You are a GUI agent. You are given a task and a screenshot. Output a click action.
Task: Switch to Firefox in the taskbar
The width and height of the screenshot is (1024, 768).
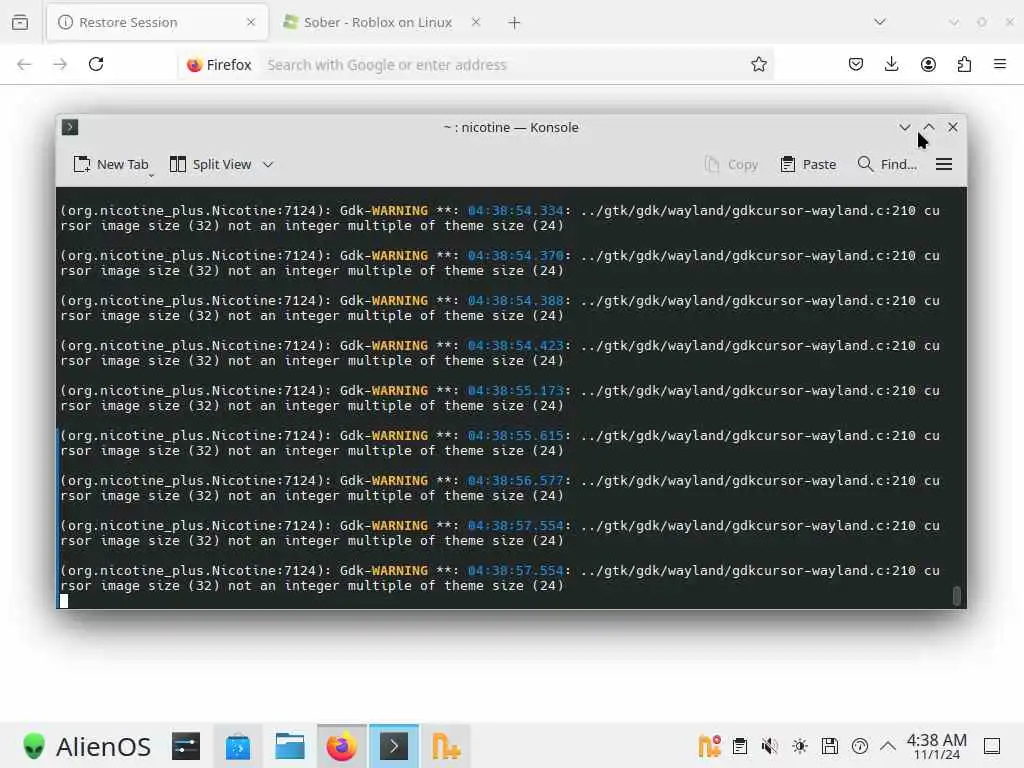click(342, 746)
